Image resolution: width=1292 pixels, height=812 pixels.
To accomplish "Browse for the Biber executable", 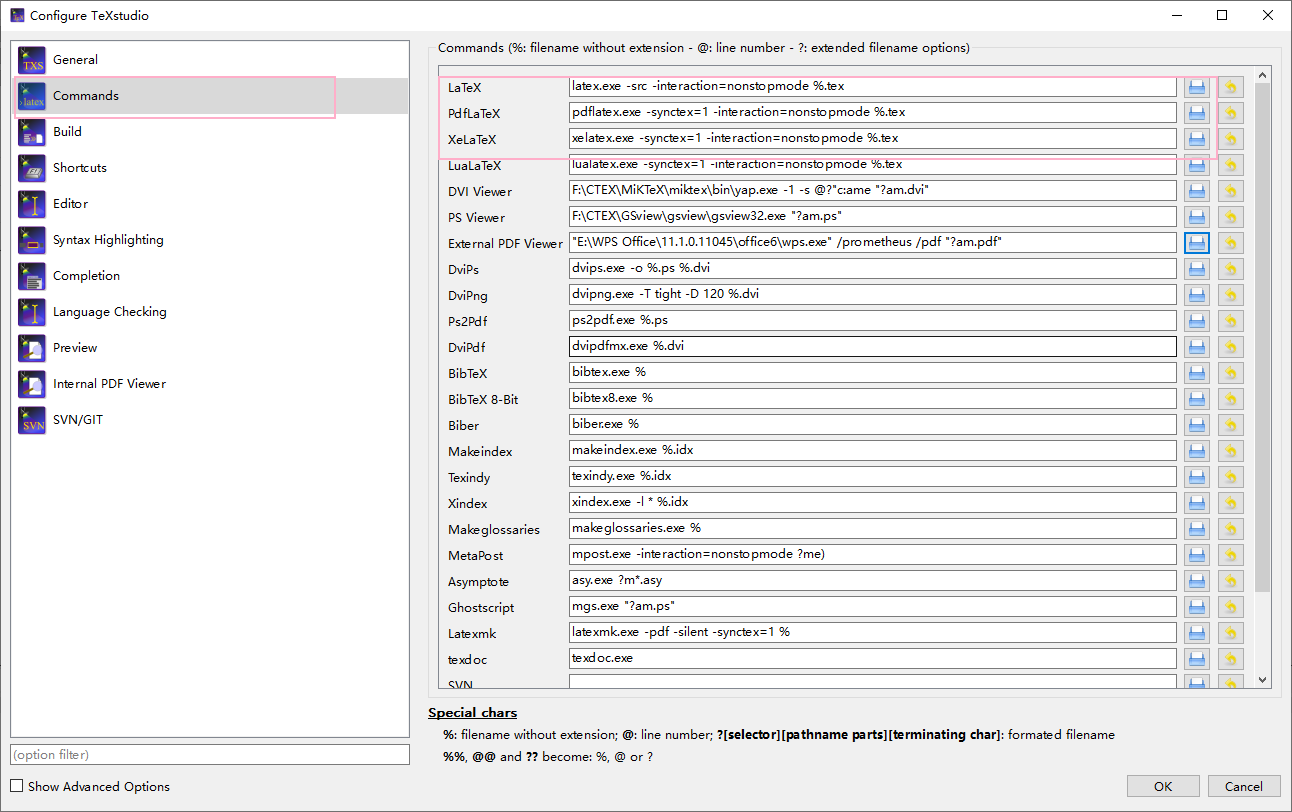I will coord(1197,425).
